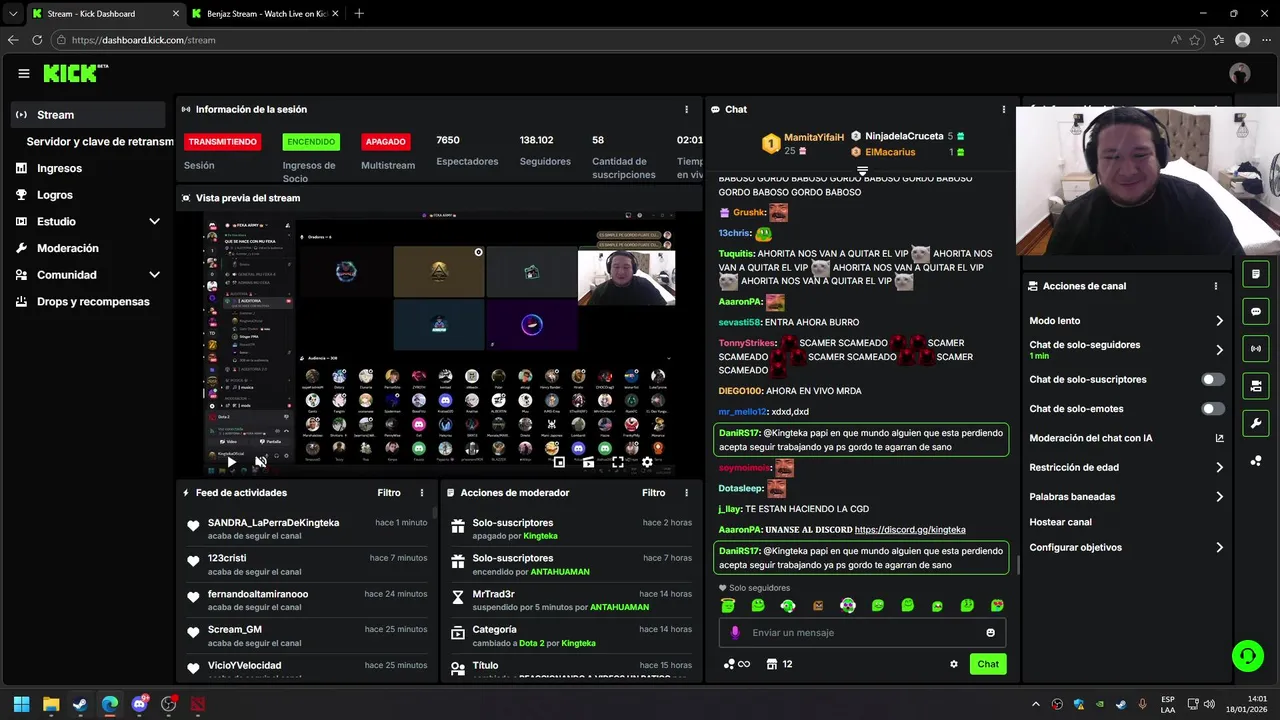Toggle Chat de solo-emotes switch
Screen dimensions: 1280x720
(x=1213, y=409)
